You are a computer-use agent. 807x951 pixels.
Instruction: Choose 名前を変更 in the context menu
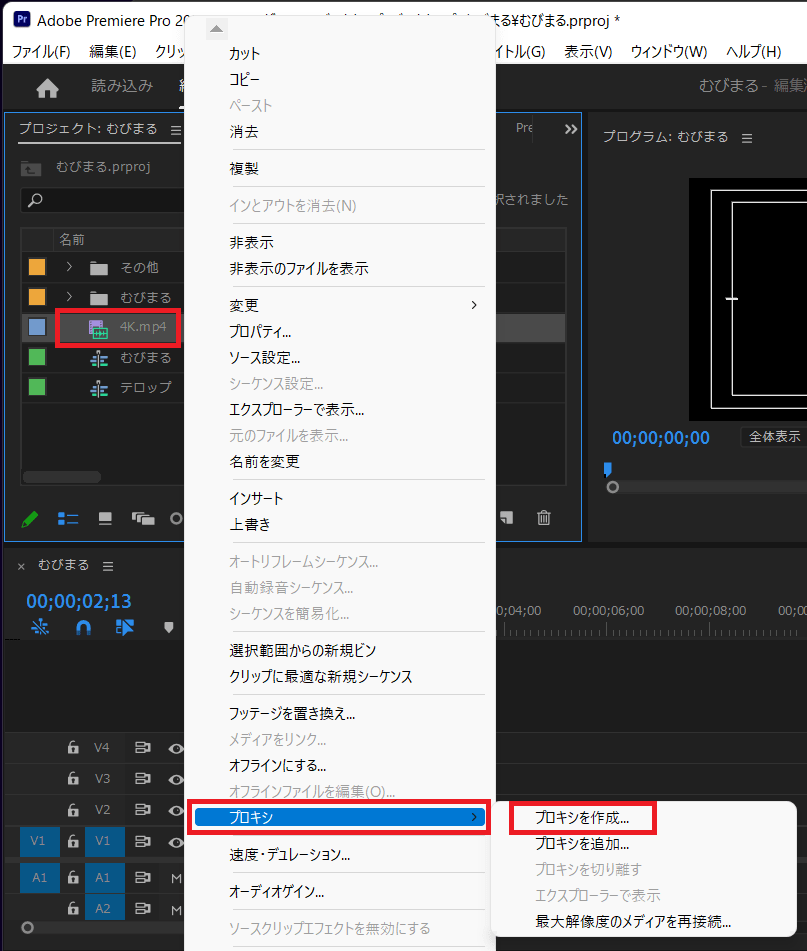(265, 461)
